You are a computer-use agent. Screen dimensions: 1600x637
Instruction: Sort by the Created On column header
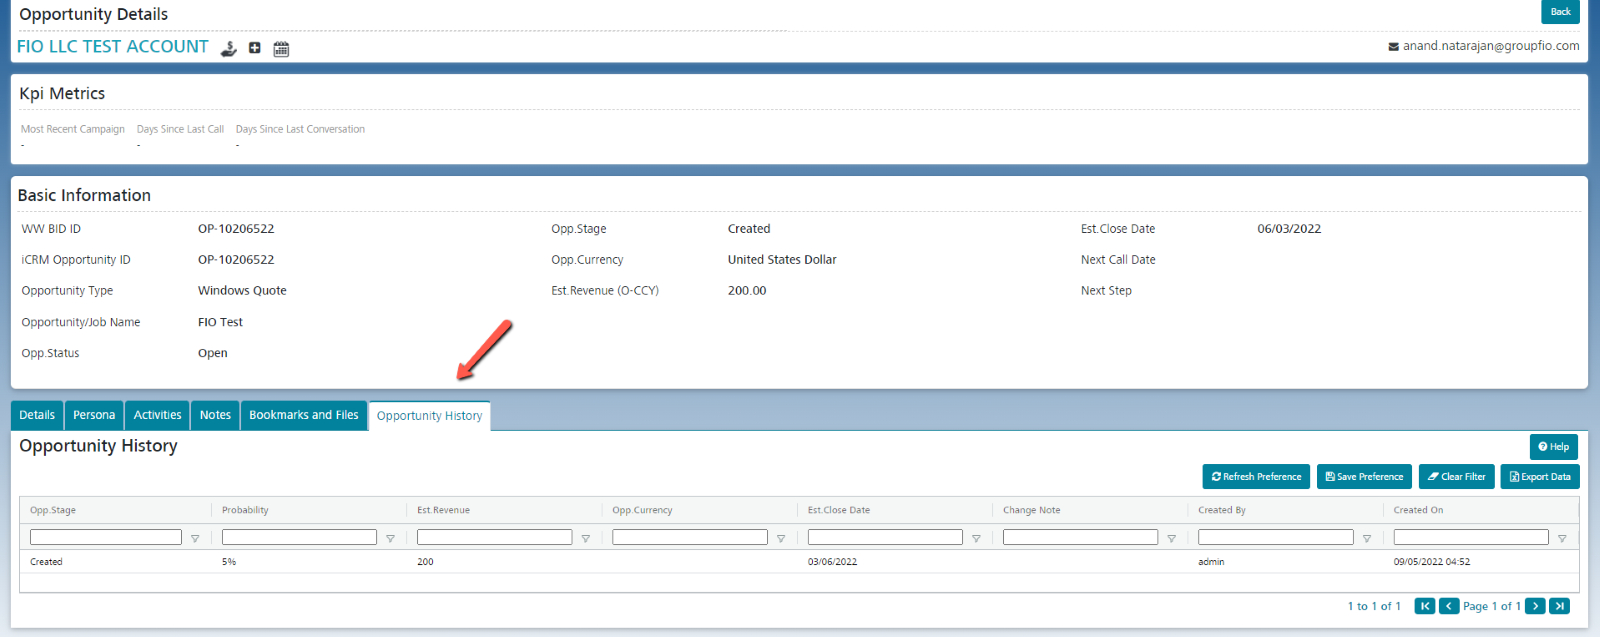[x=1418, y=510]
